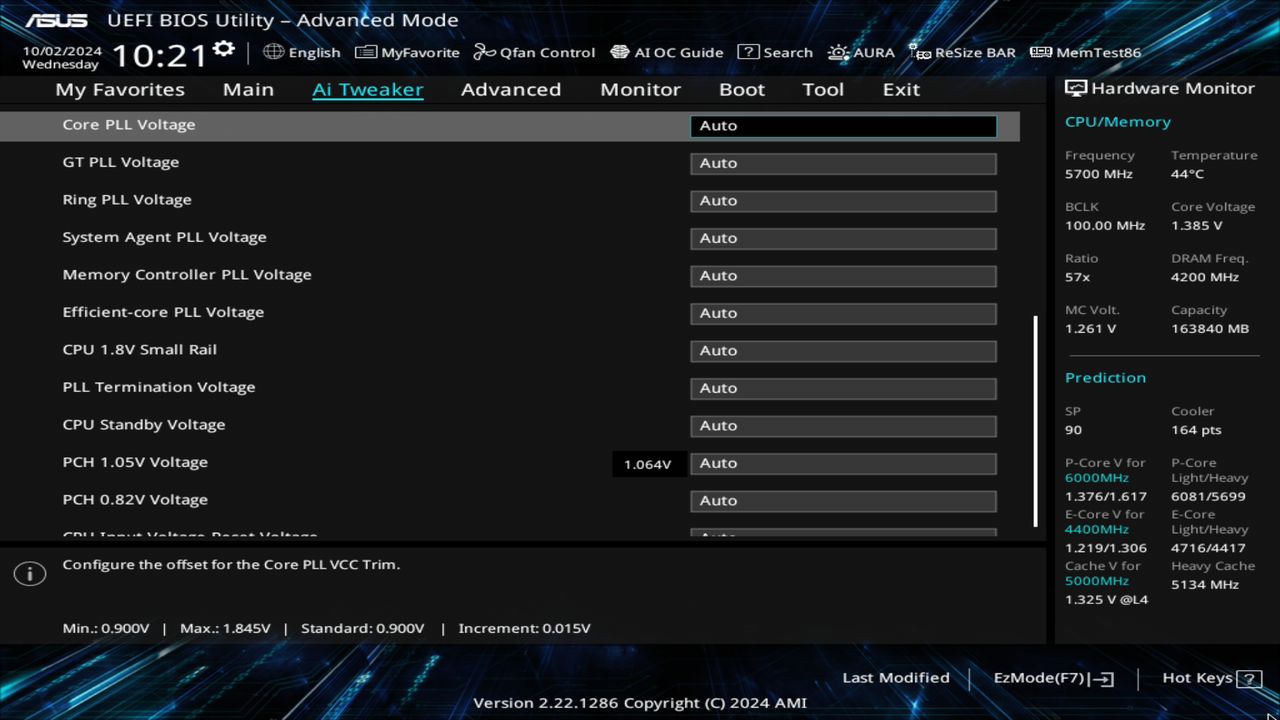The width and height of the screenshot is (1280, 720).
Task: Select the GT PLL Voltage Auto field
Action: [842, 163]
